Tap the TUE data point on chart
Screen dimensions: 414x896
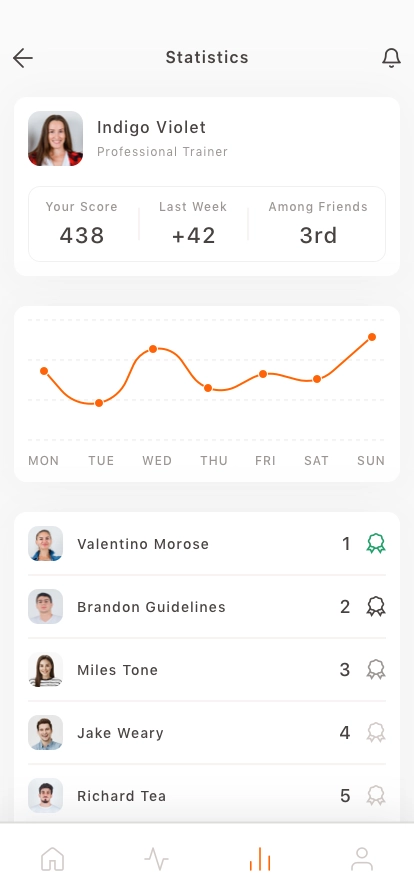pyautogui.click(x=99, y=403)
